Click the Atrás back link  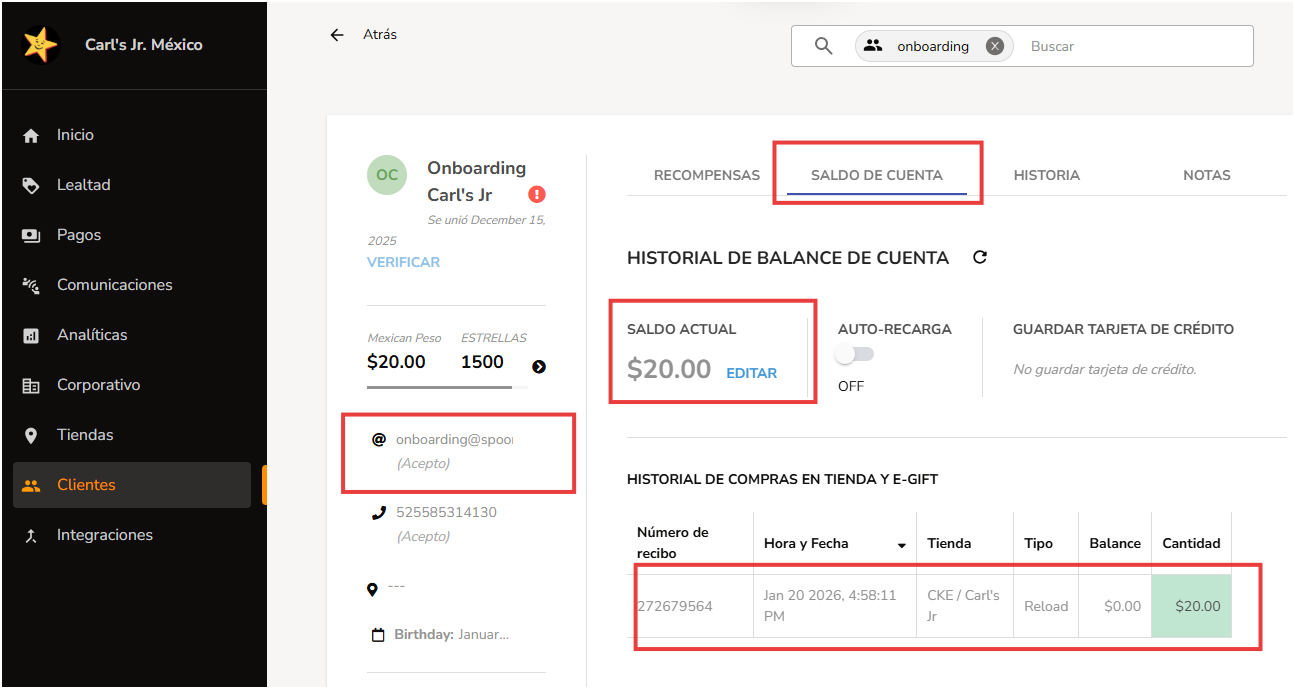click(380, 35)
